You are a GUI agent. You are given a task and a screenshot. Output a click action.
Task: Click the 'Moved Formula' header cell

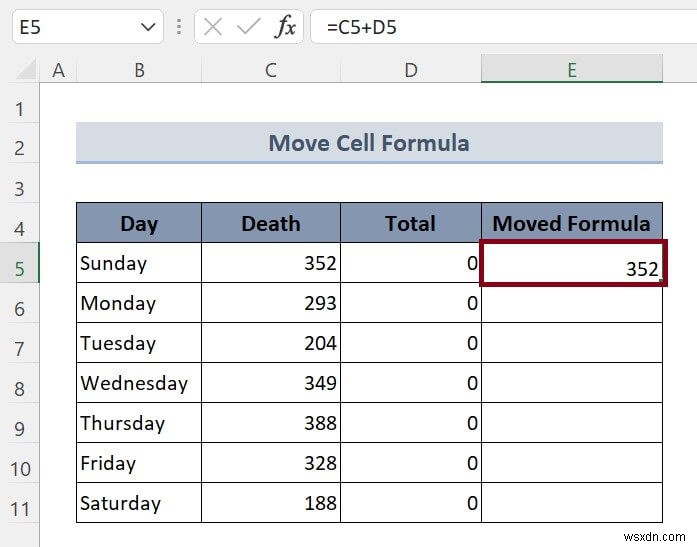pos(572,223)
